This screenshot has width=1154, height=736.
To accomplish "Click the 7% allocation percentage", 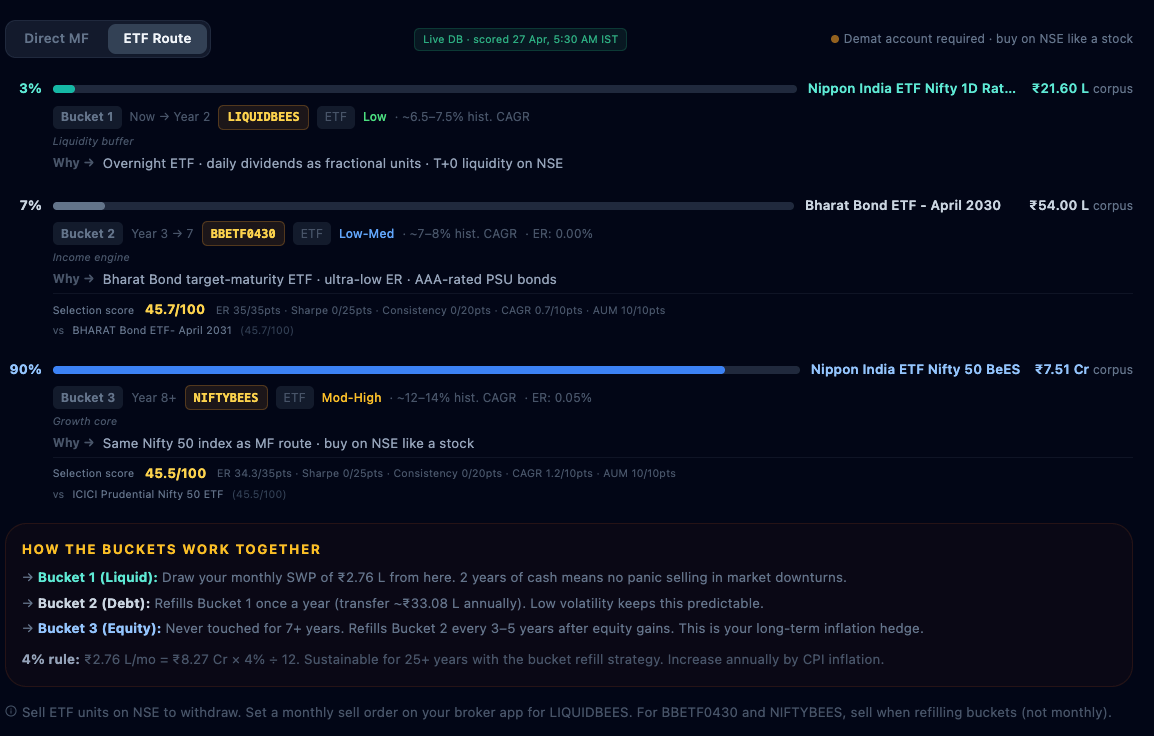I will click(30, 205).
